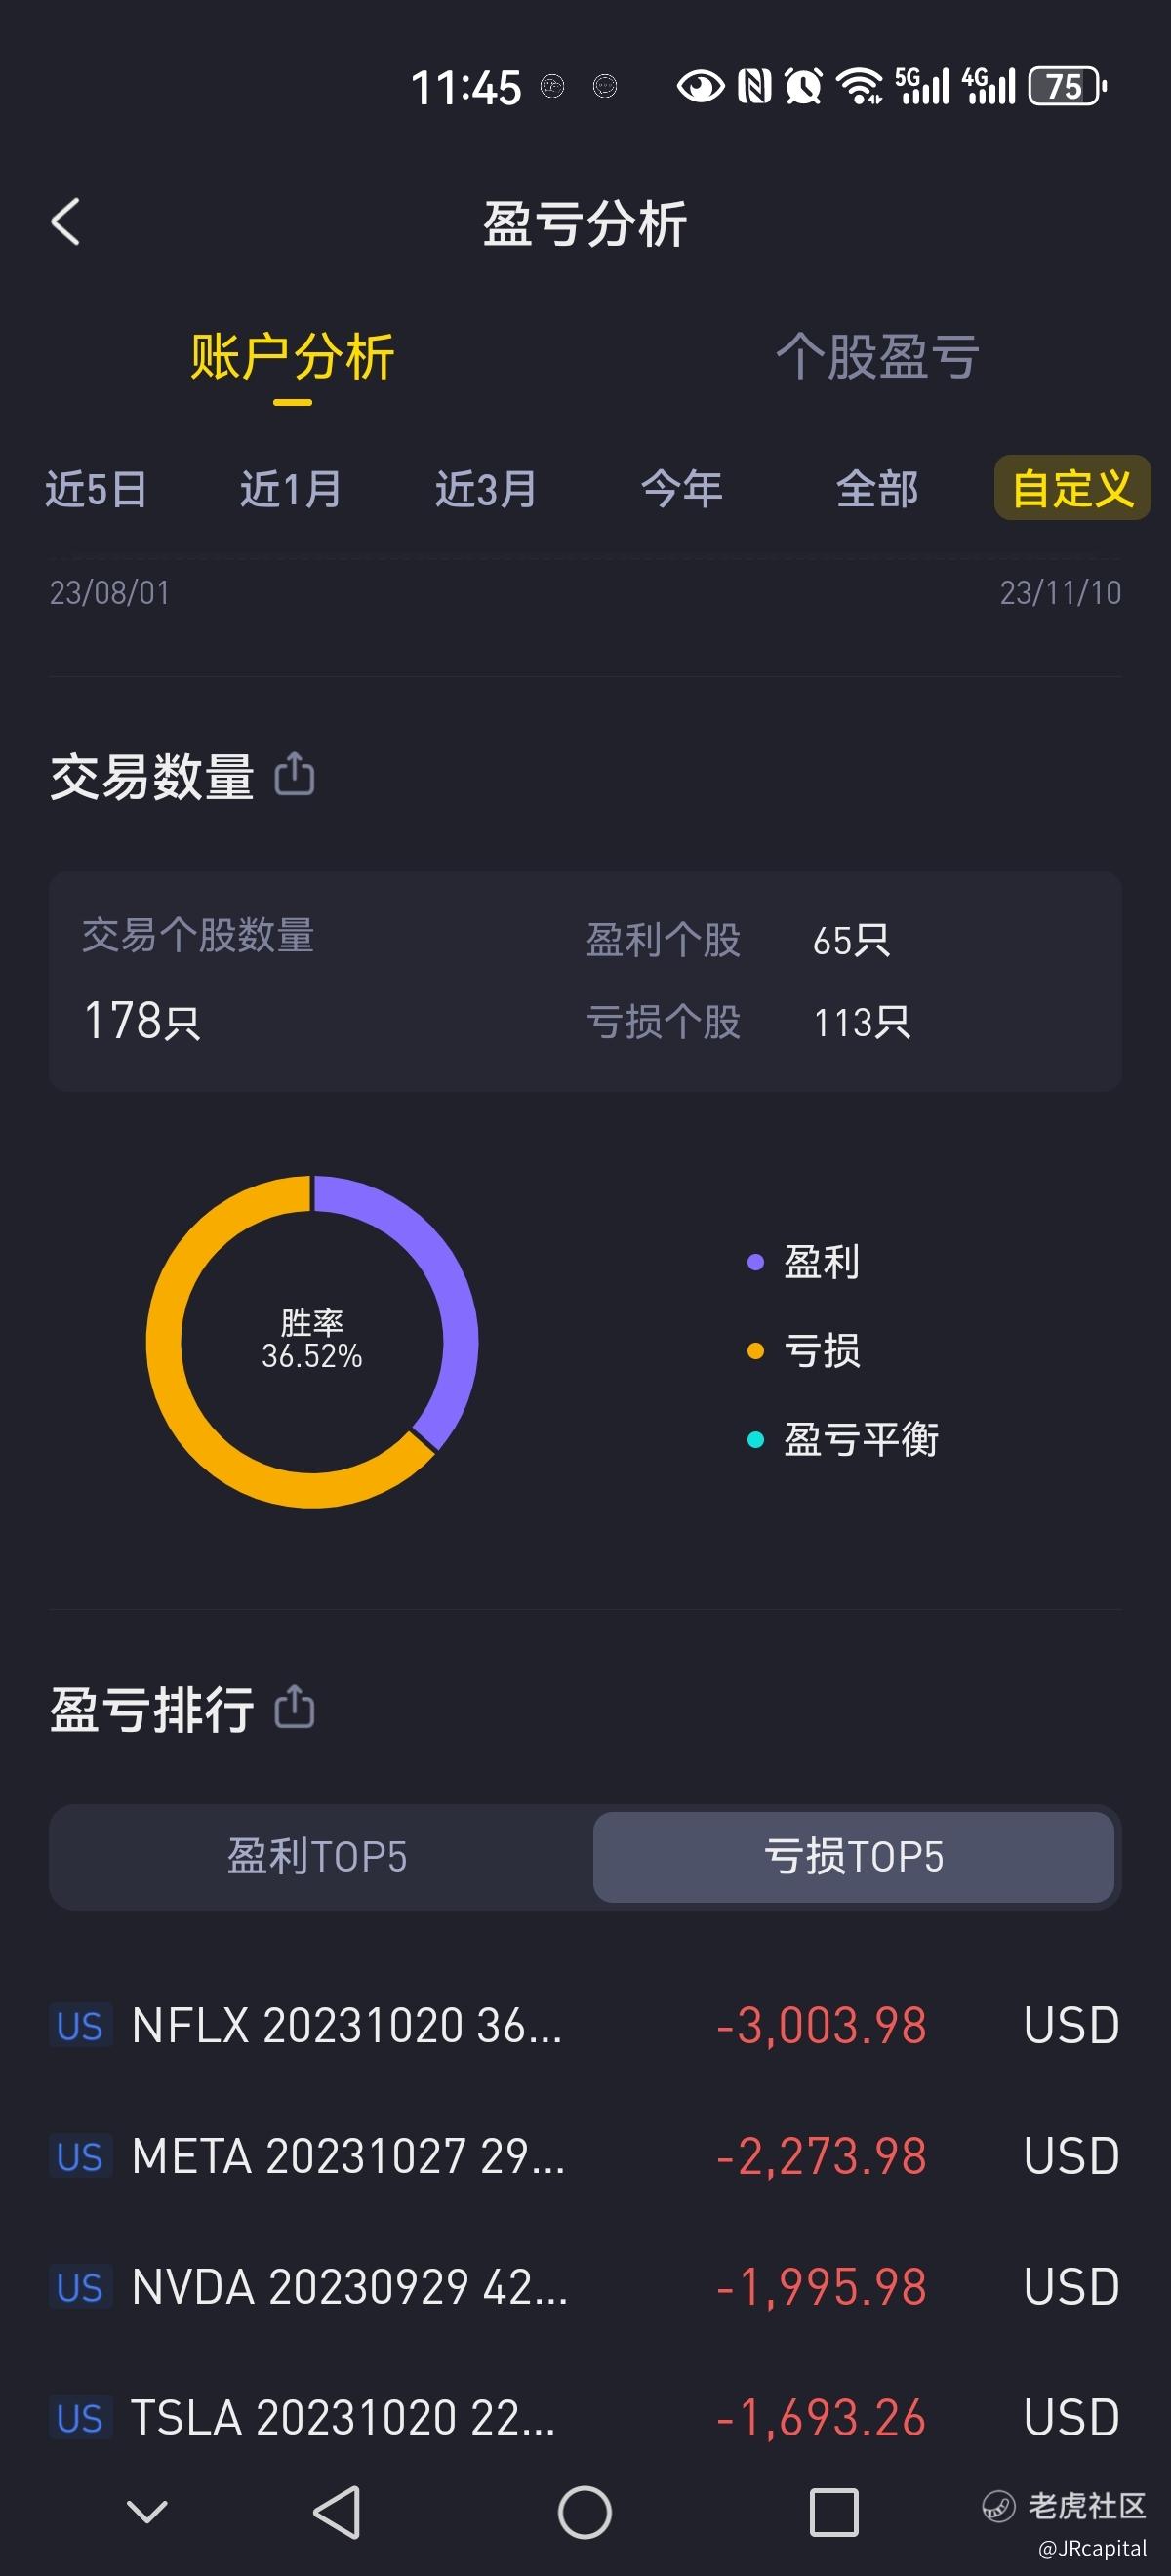Tap the back arrow icon

66,222
